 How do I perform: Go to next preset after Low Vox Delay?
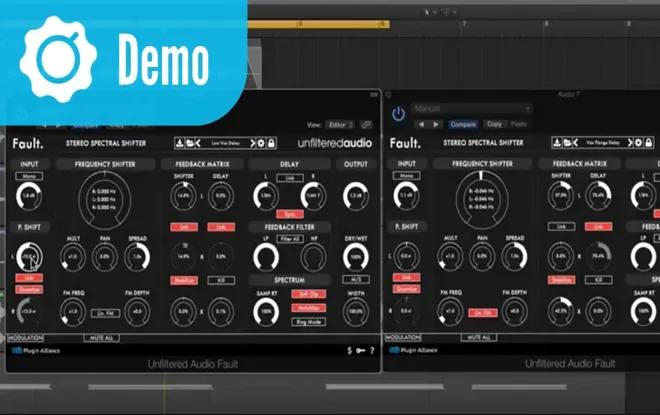[x=252, y=143]
